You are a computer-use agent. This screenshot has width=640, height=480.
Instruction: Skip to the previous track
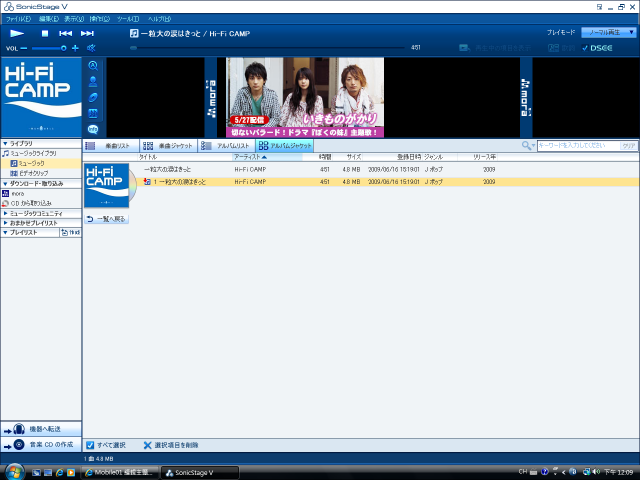pyautogui.click(x=65, y=33)
